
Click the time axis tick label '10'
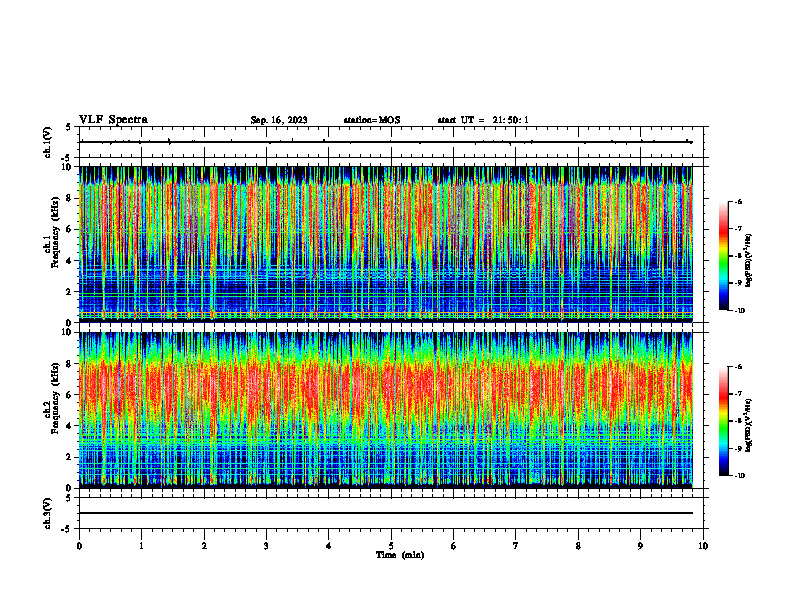click(703, 546)
